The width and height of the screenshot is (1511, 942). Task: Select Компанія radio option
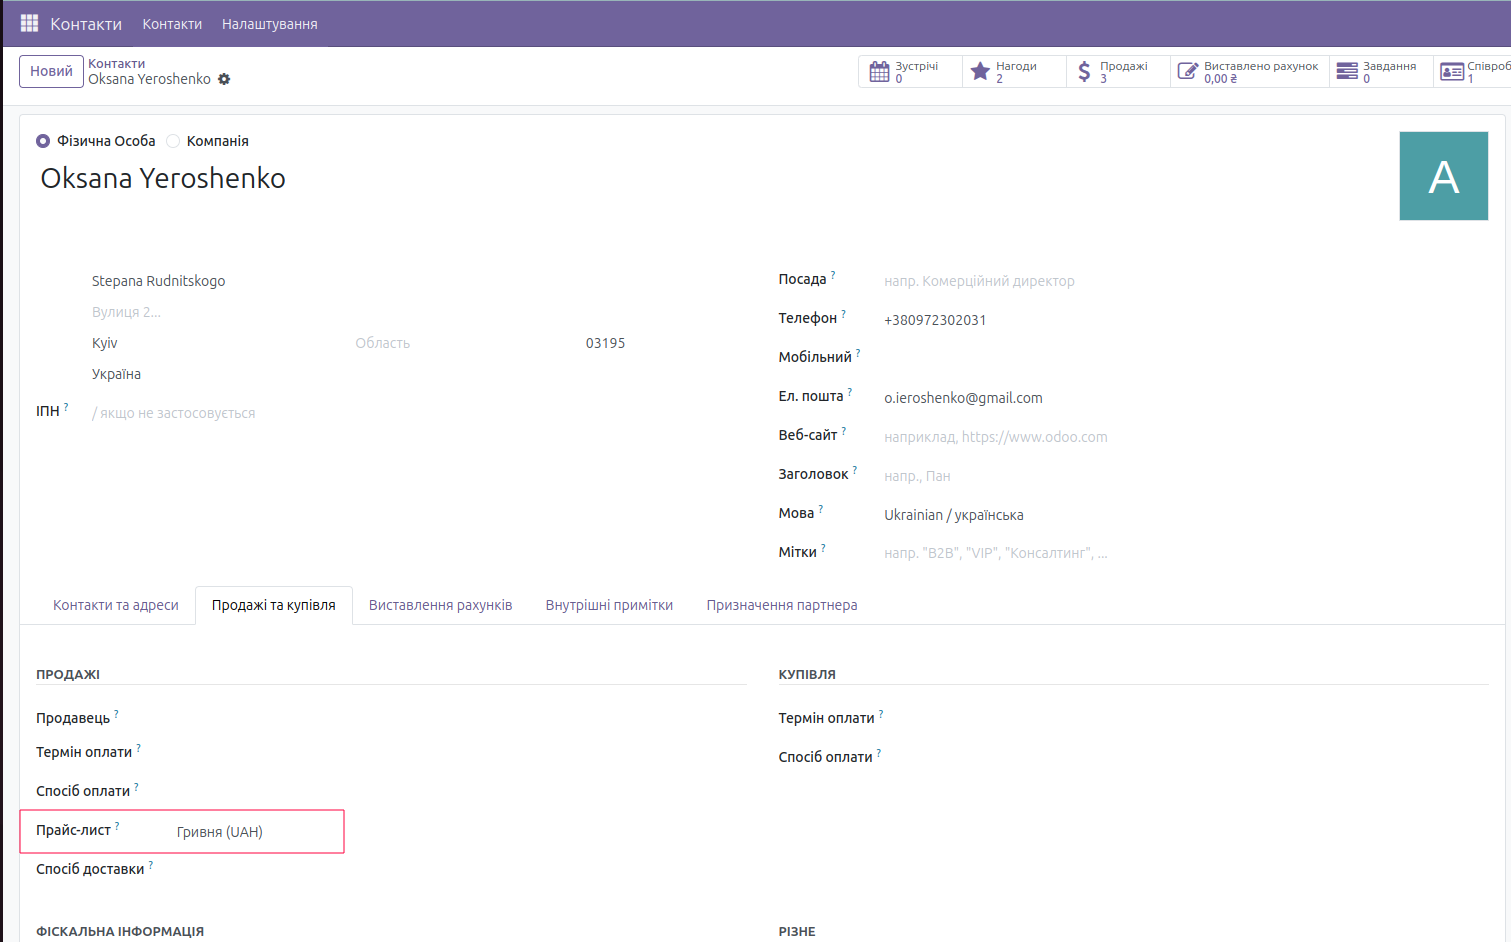[173, 141]
